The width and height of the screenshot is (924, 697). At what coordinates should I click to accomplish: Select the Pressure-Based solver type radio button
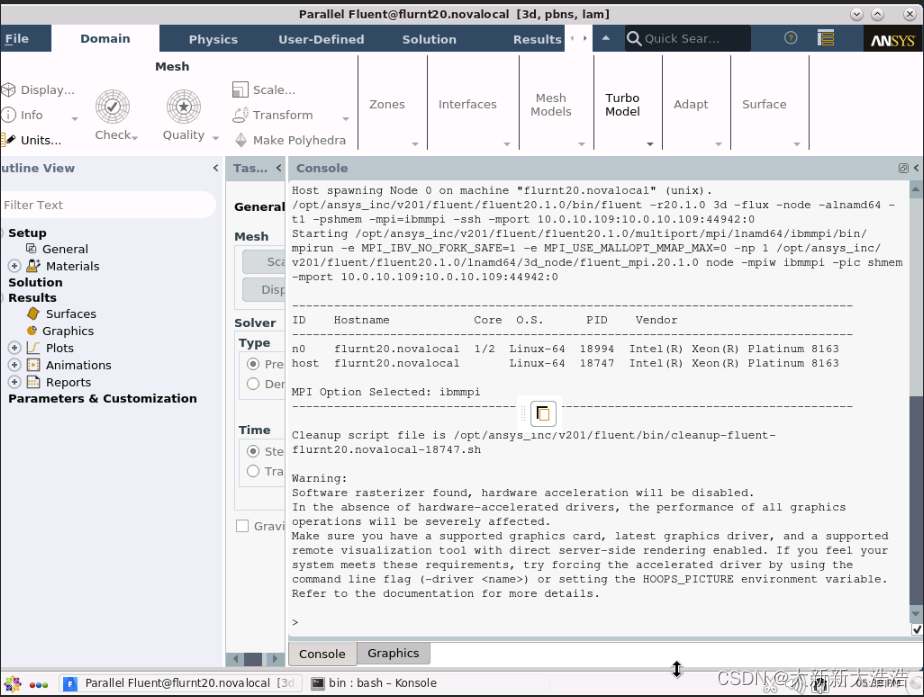[x=253, y=364]
